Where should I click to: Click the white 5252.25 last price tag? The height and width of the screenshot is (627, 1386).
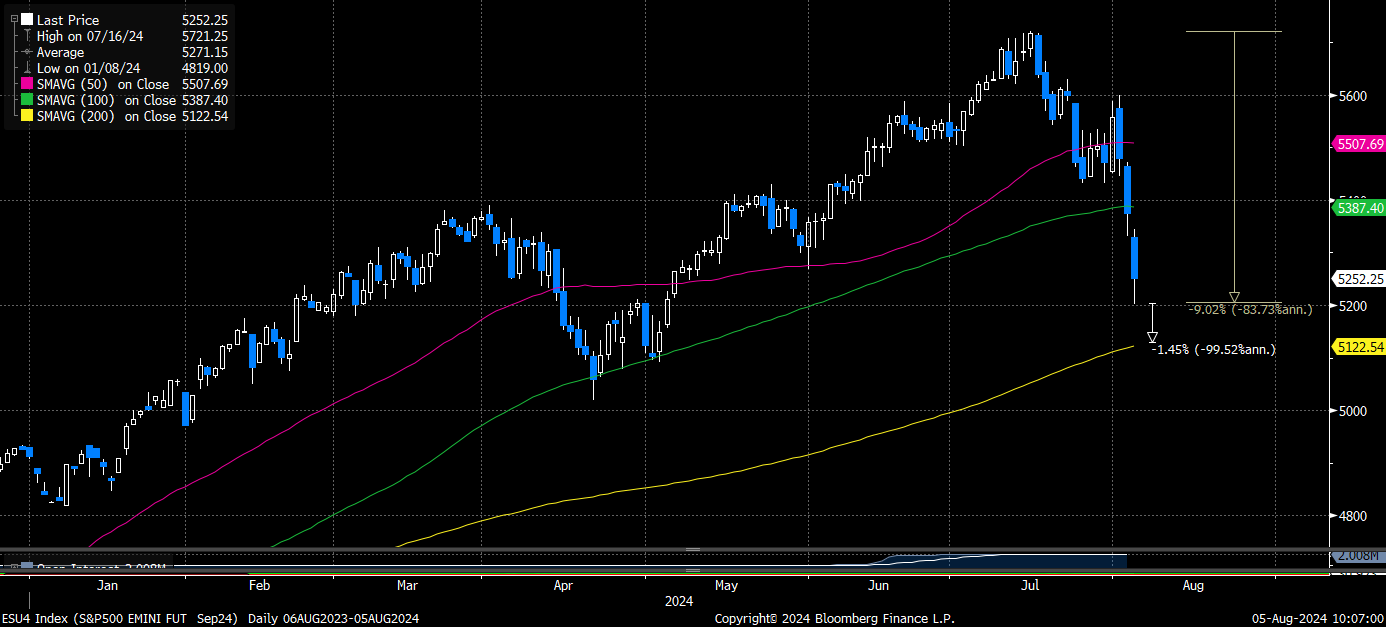coord(1359,279)
